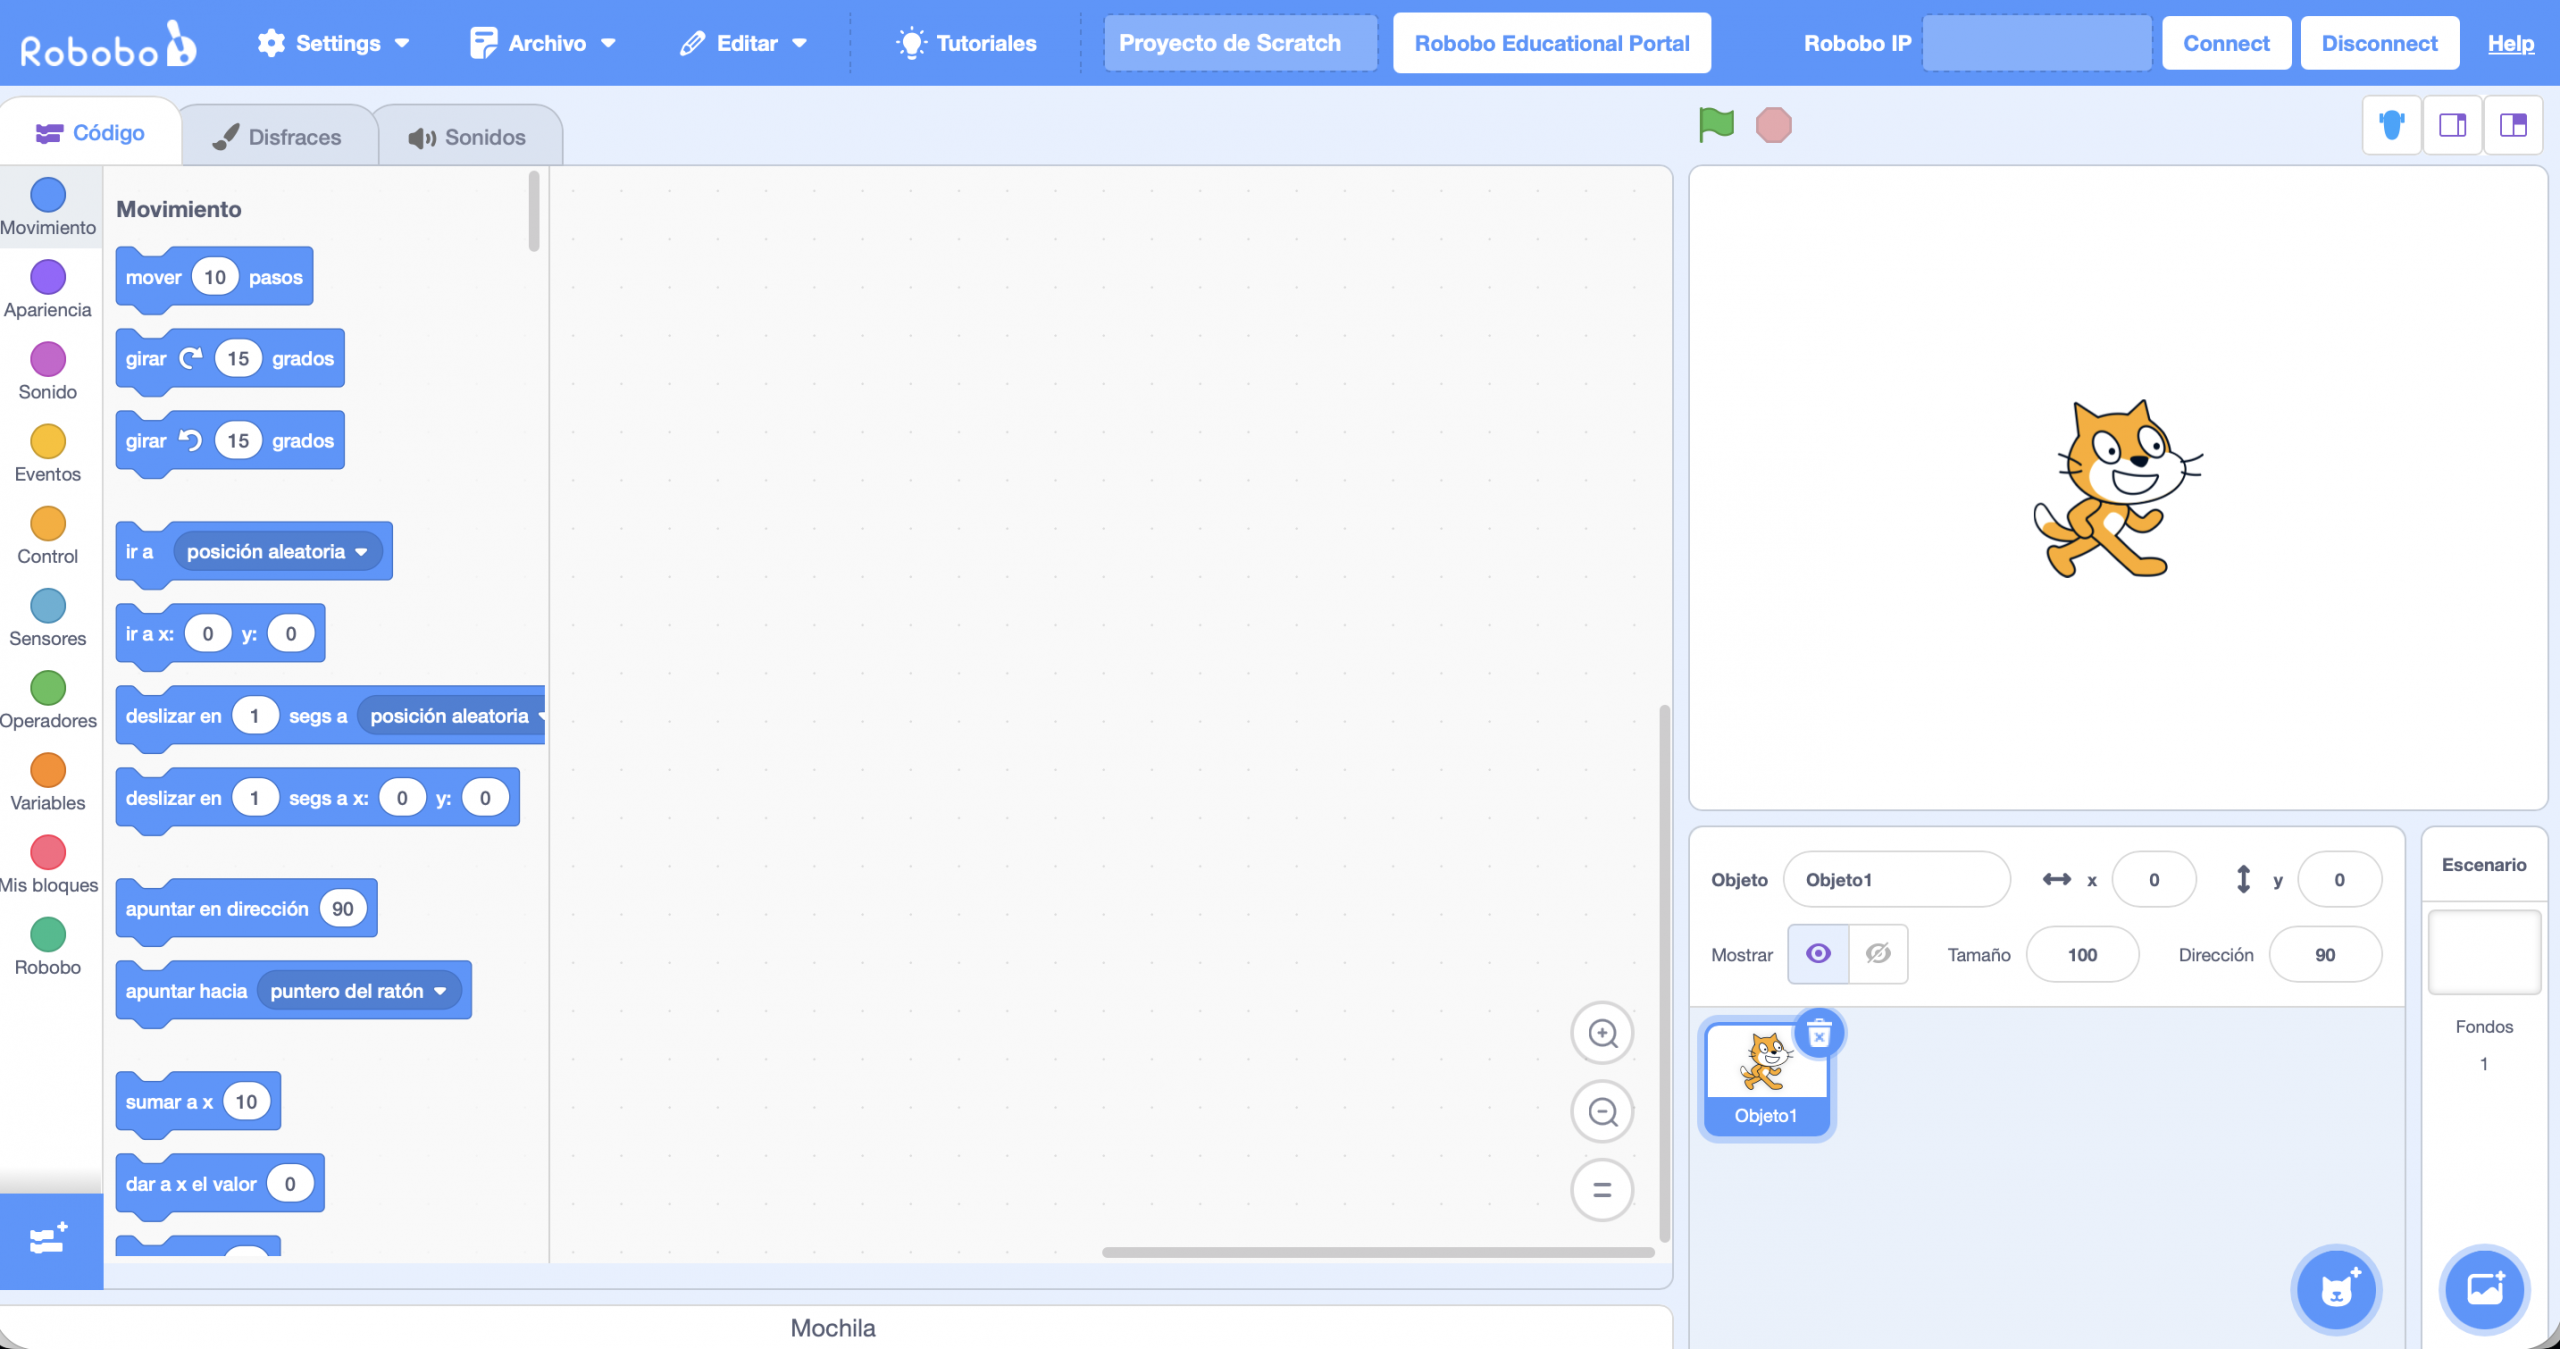This screenshot has height=1349, width=2560.
Task: Open the choose backdrop button
Action: 2484,1289
